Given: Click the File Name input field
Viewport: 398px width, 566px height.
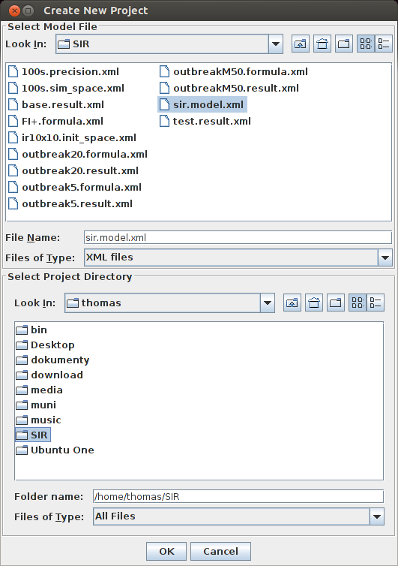Looking at the screenshot, I should coord(238,238).
